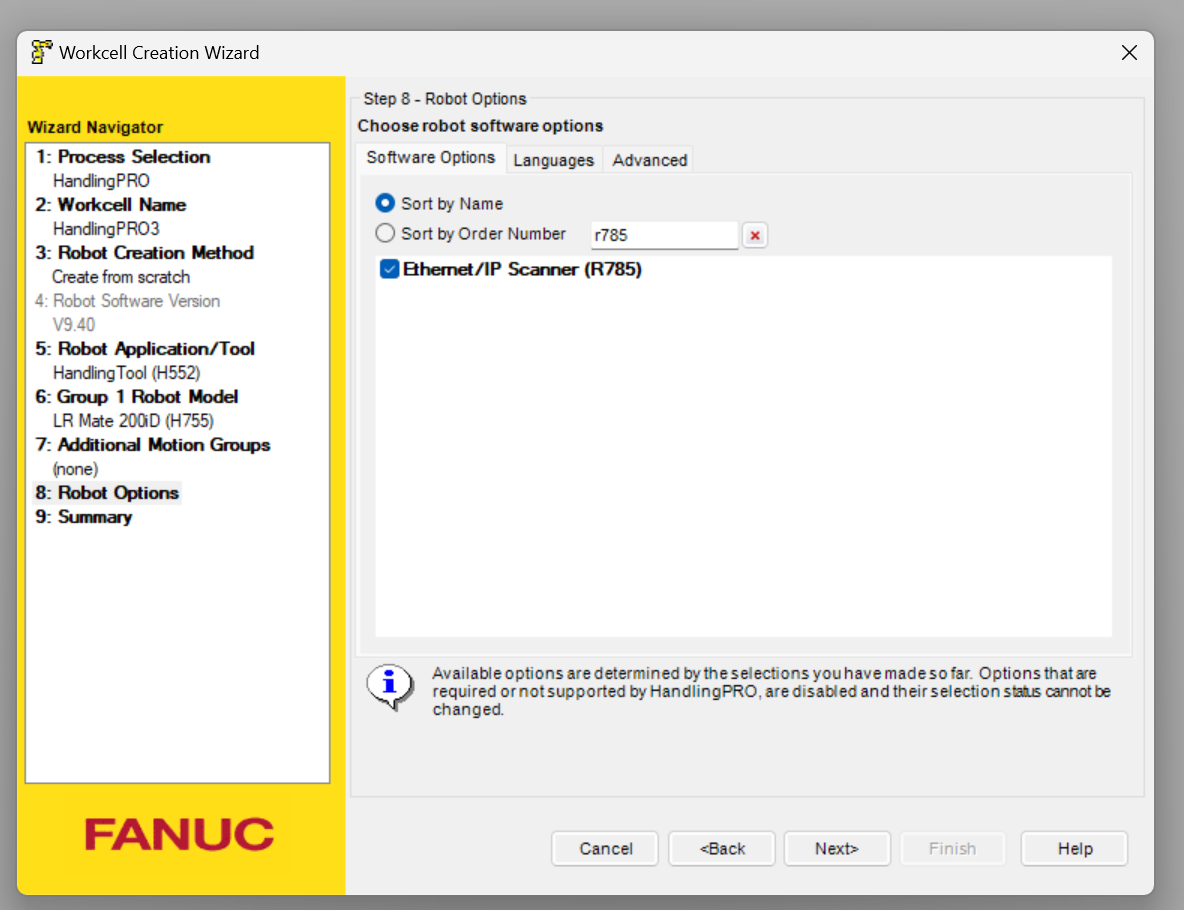This screenshot has height=910, width=1184.
Task: Switch to the Software Options tab
Action: [x=430, y=157]
